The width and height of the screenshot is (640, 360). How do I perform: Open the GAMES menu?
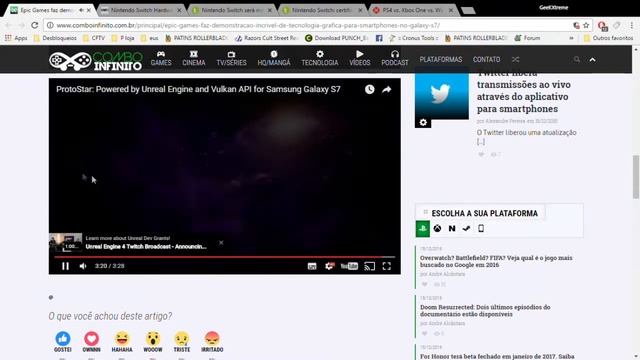coord(161,59)
